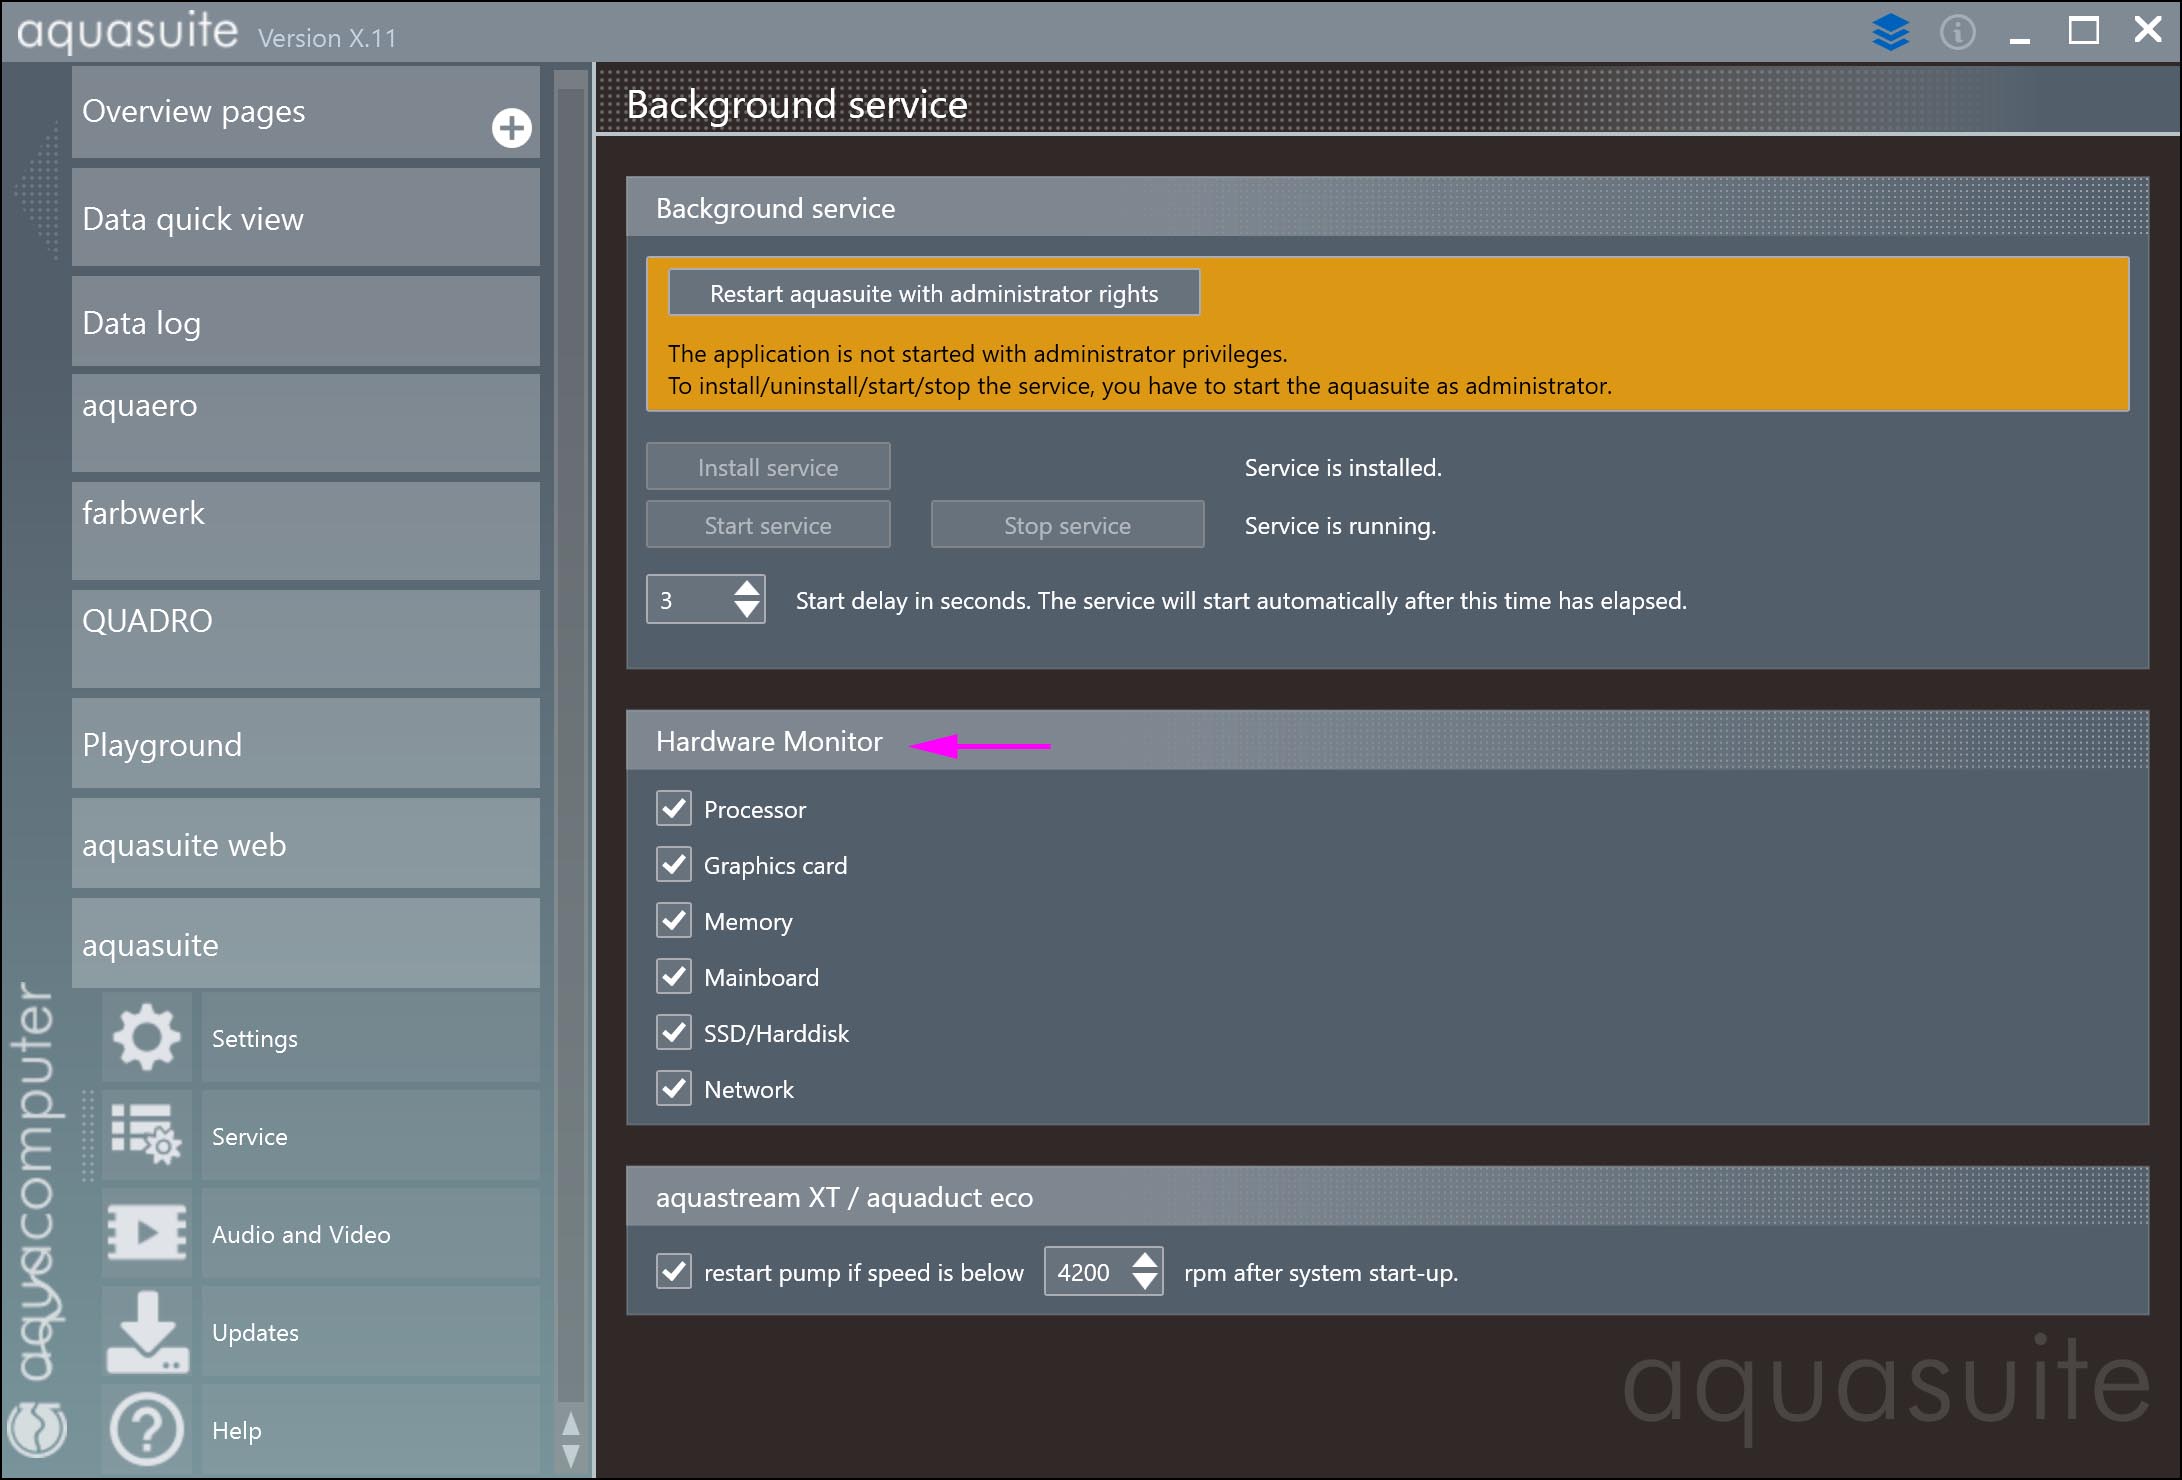The width and height of the screenshot is (2182, 1480).
Task: Click the Stop service button
Action: 1067,525
